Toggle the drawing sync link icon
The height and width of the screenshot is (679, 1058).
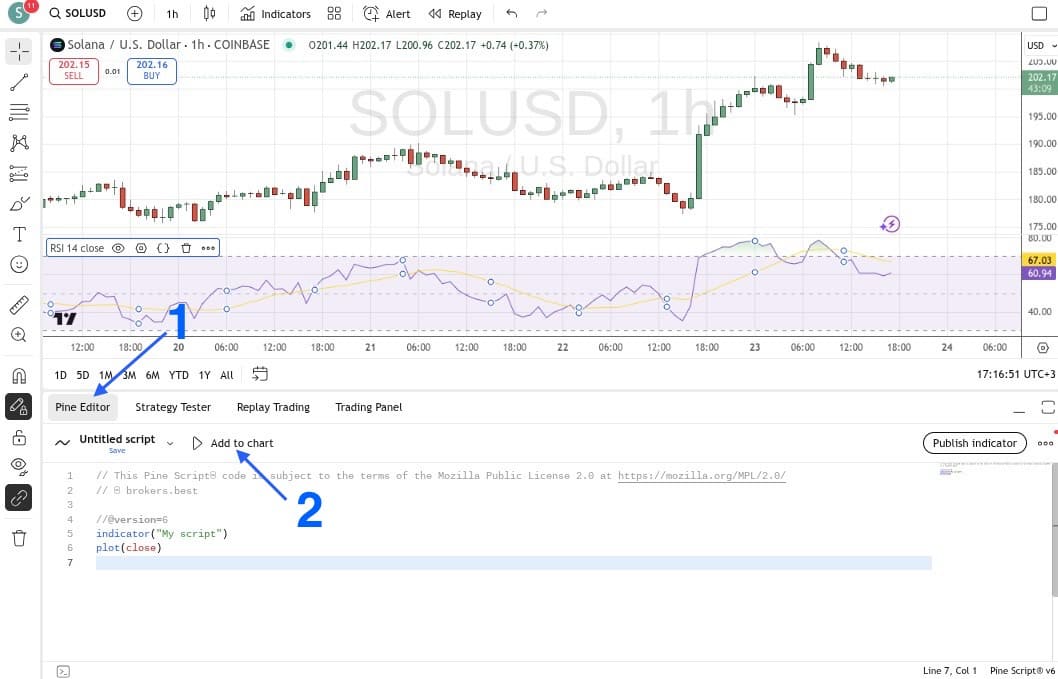pos(19,497)
